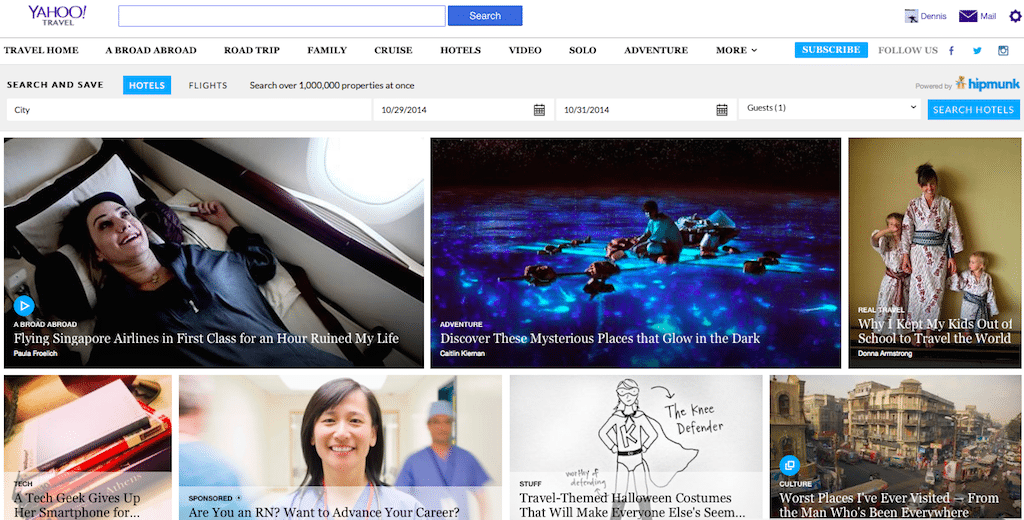Screen dimensions: 1024x520
Task: Click the hipmunk logo
Action: 987,84
